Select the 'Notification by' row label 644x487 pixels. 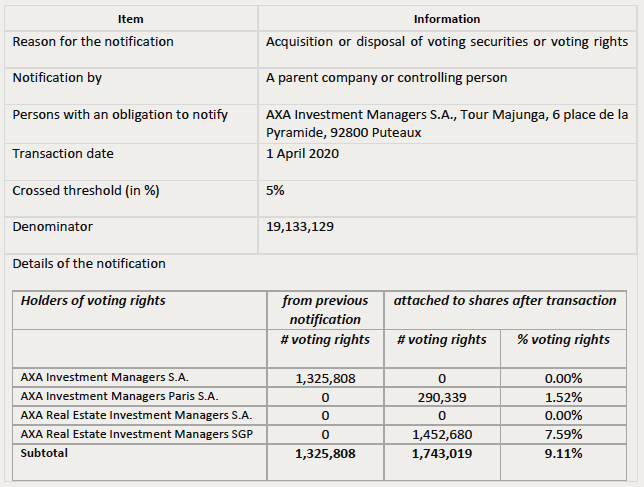pos(131,86)
